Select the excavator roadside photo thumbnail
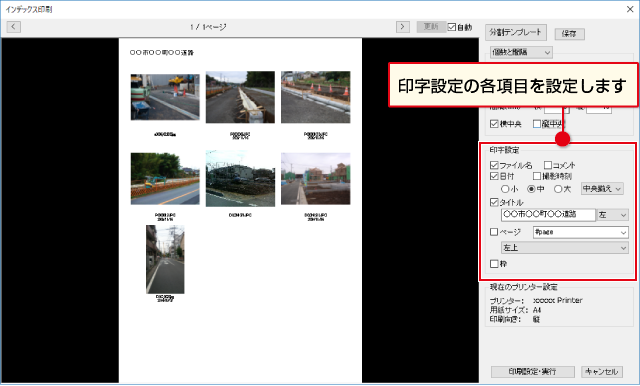This screenshot has width=640, height=386. tap(165, 179)
